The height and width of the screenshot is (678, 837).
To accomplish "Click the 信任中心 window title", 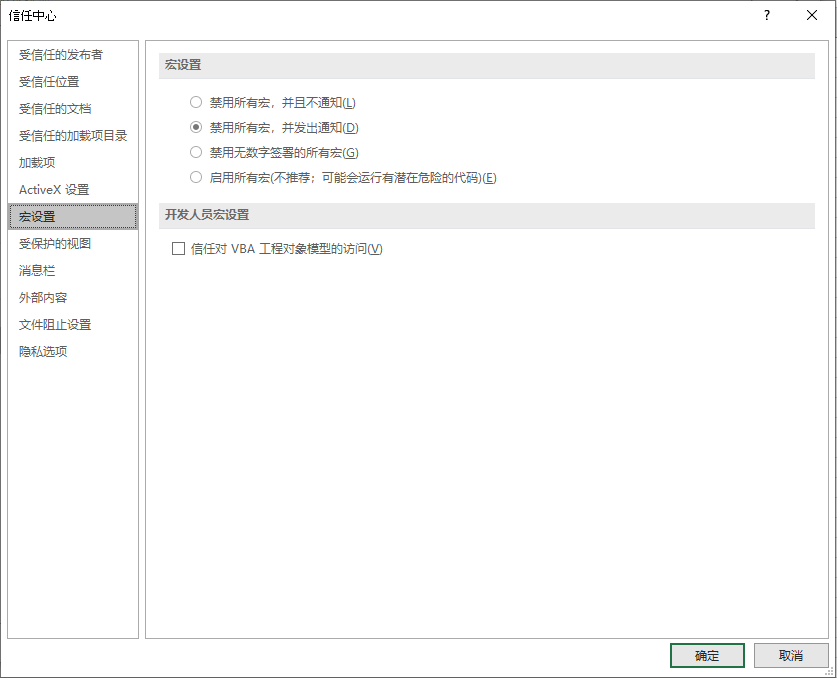I will (33, 16).
